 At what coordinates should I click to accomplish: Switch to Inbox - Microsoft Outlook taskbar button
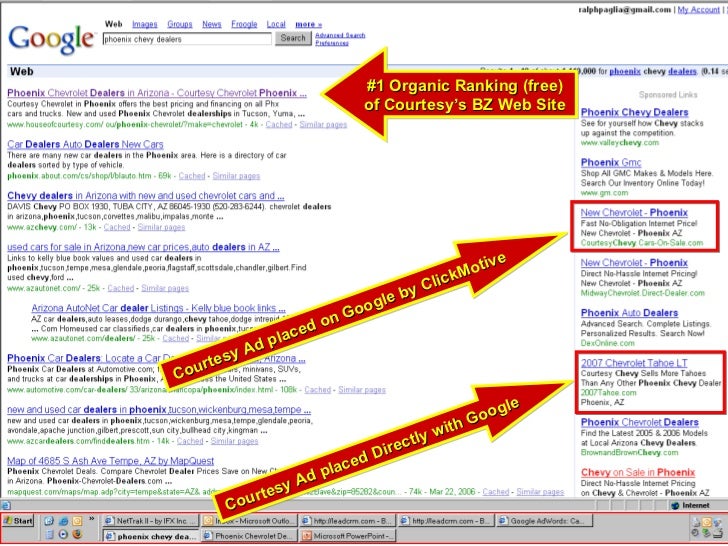(x=250, y=520)
